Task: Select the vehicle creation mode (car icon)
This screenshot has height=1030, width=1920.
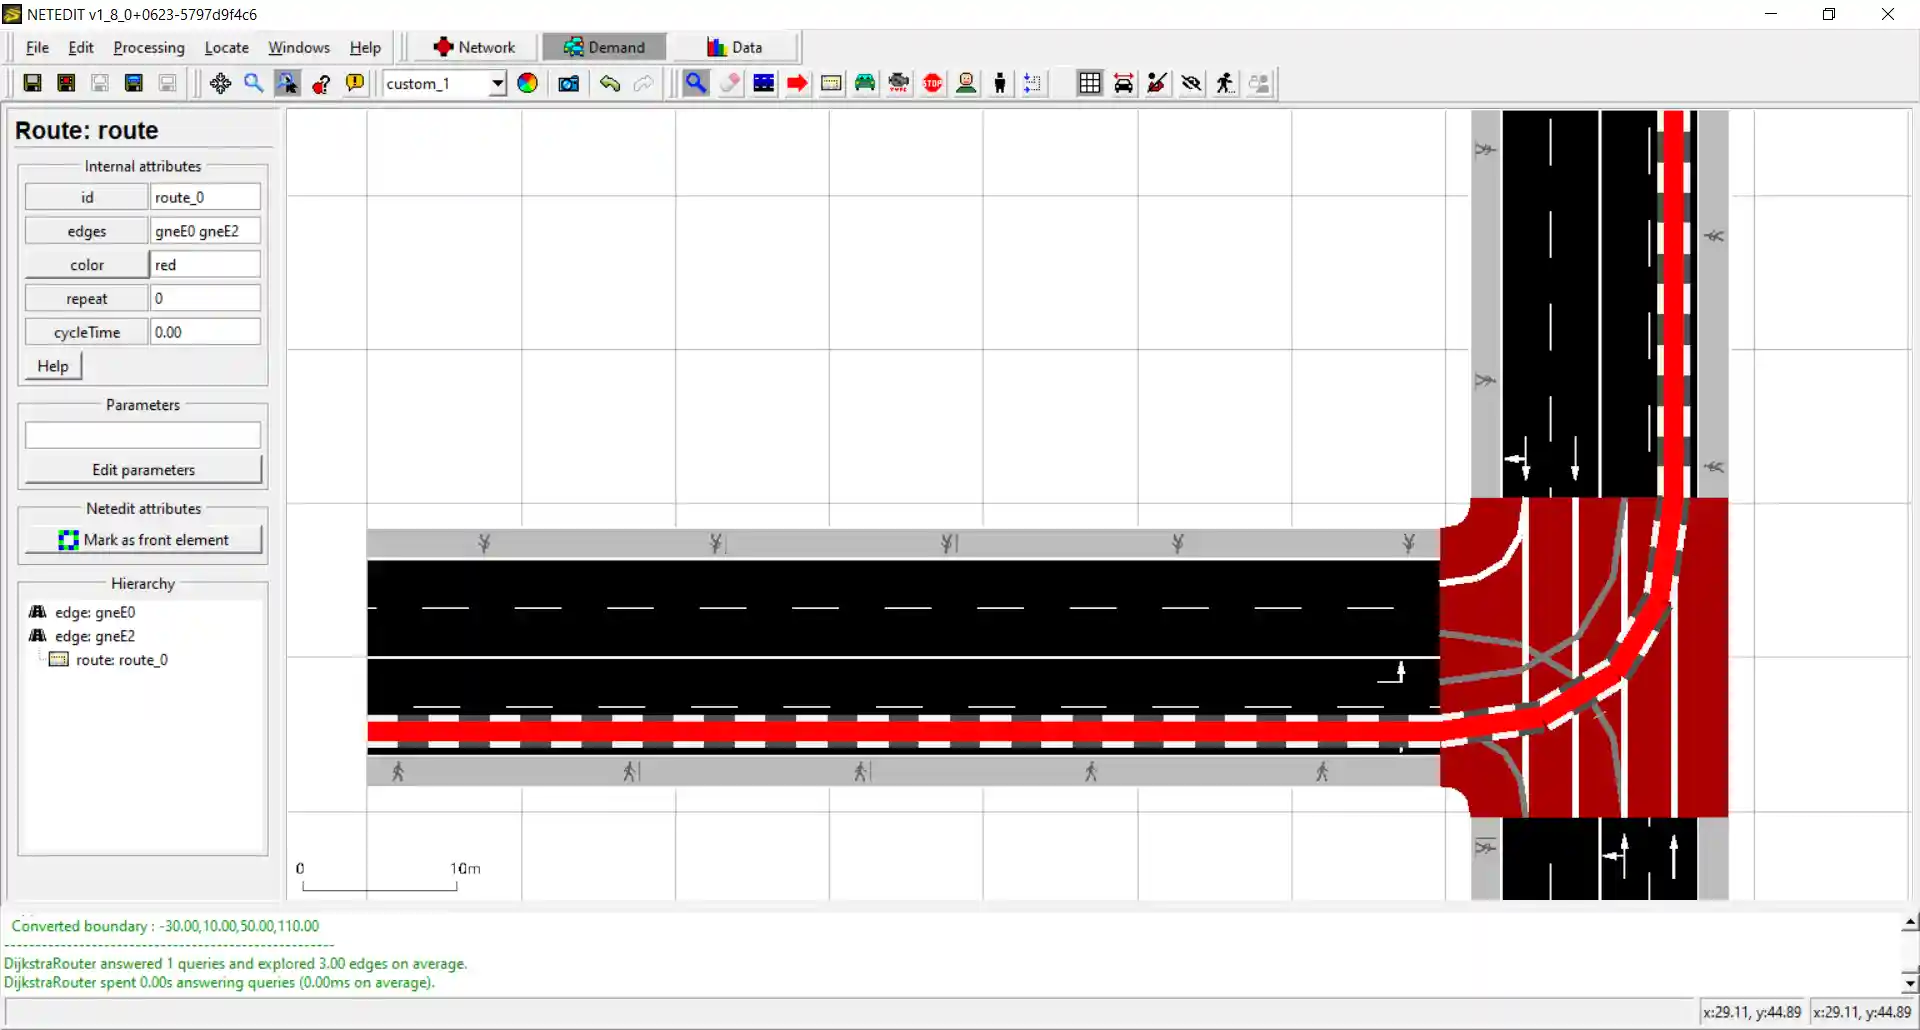Action: pos(865,84)
